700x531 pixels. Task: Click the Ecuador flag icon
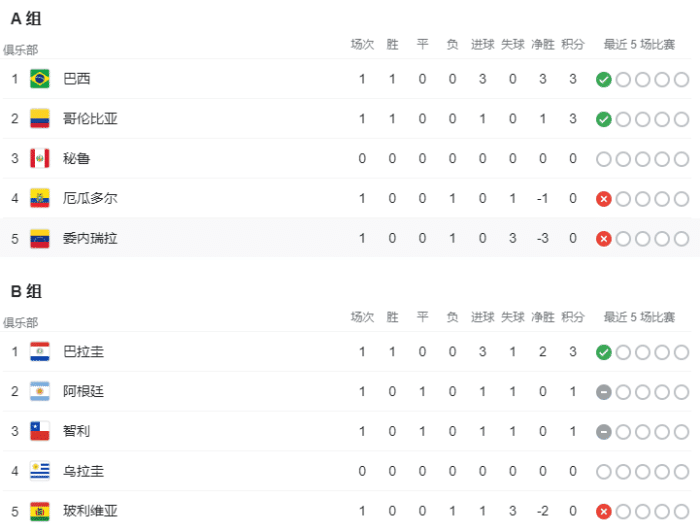(40, 198)
